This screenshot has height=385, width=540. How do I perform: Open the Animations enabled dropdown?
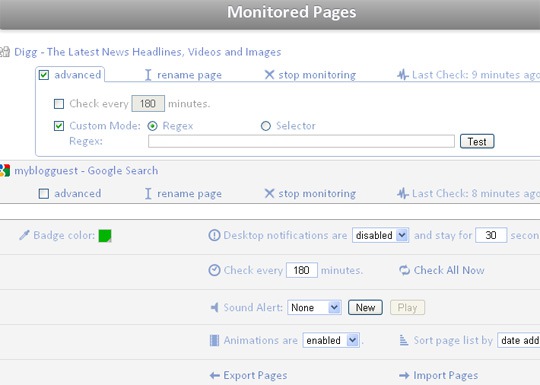(x=331, y=340)
